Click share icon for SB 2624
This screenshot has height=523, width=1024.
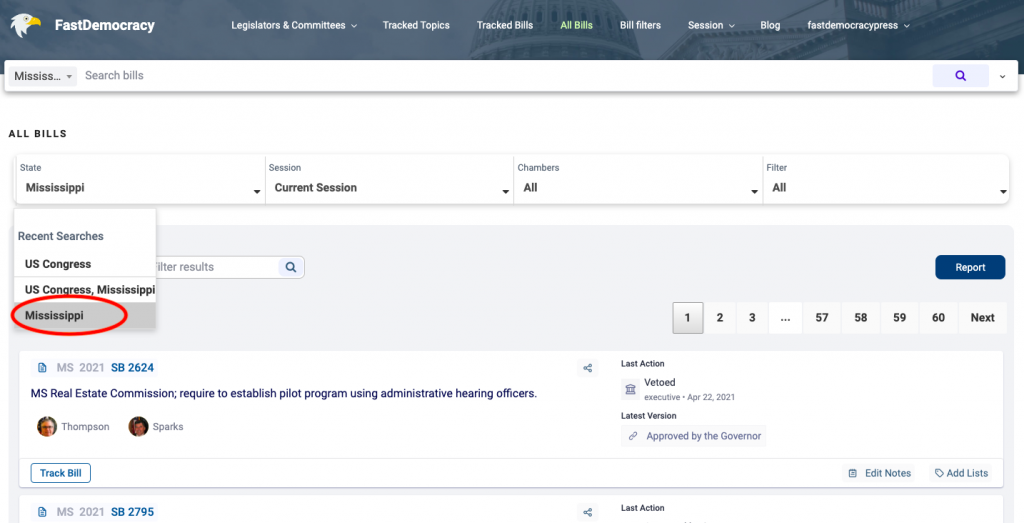[x=588, y=368]
